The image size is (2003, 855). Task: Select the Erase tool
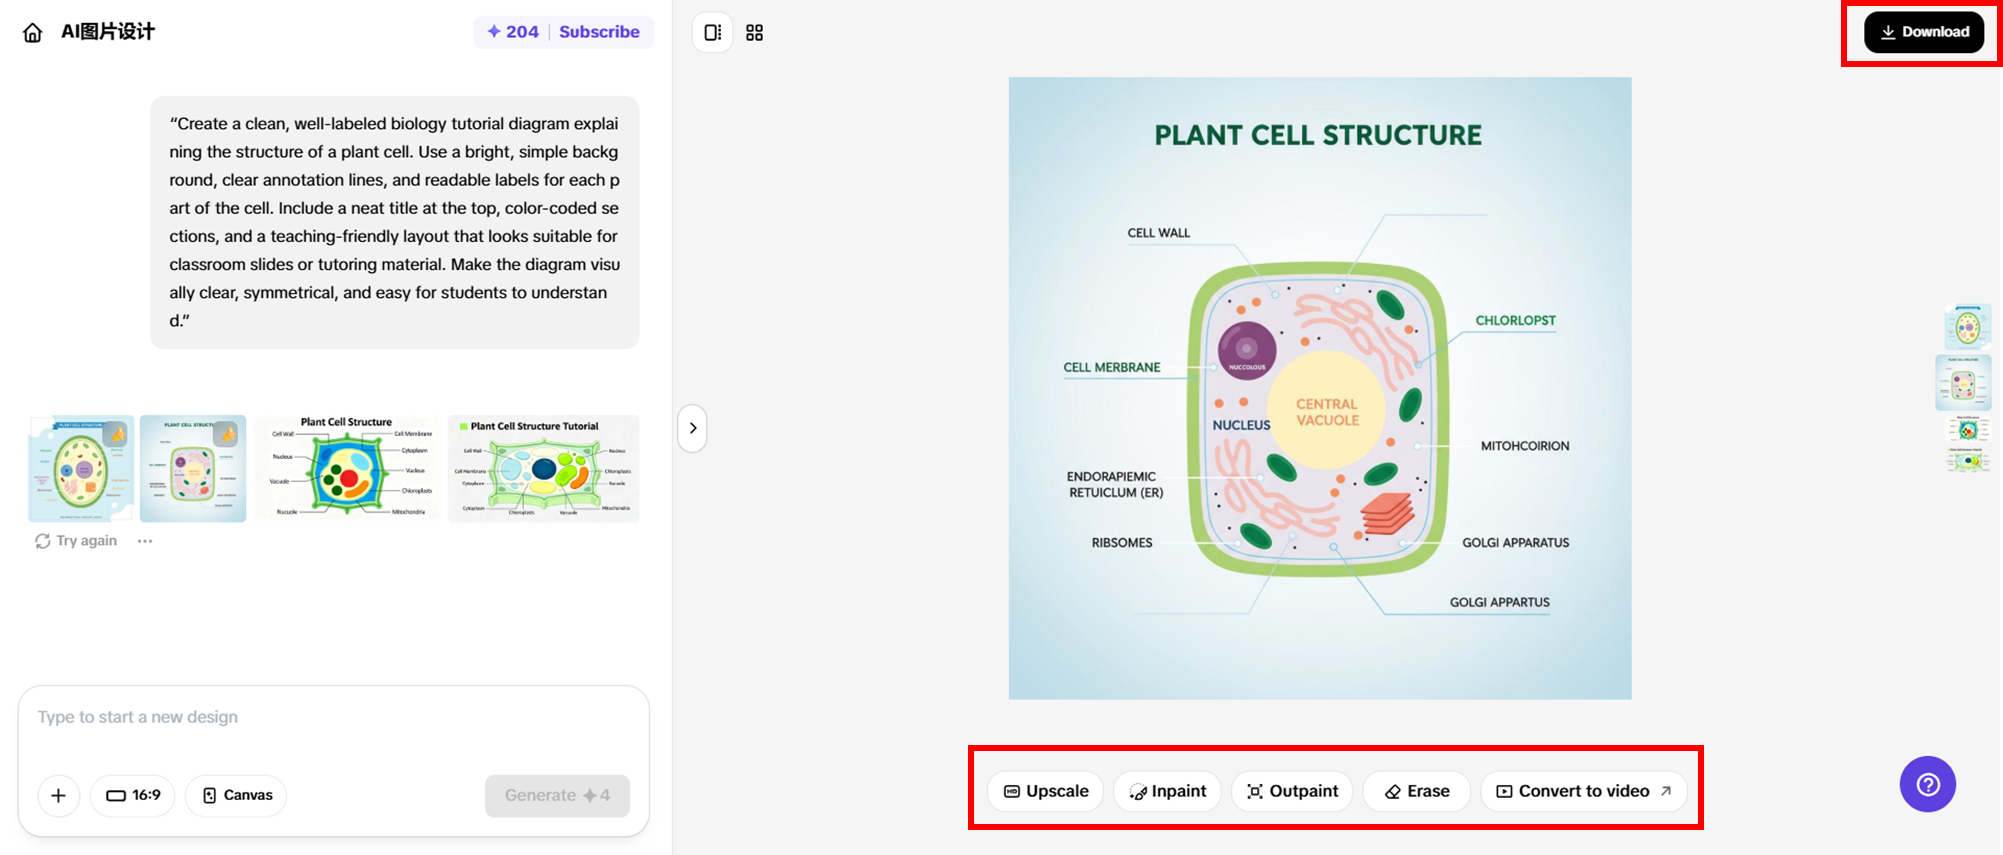pos(1417,791)
